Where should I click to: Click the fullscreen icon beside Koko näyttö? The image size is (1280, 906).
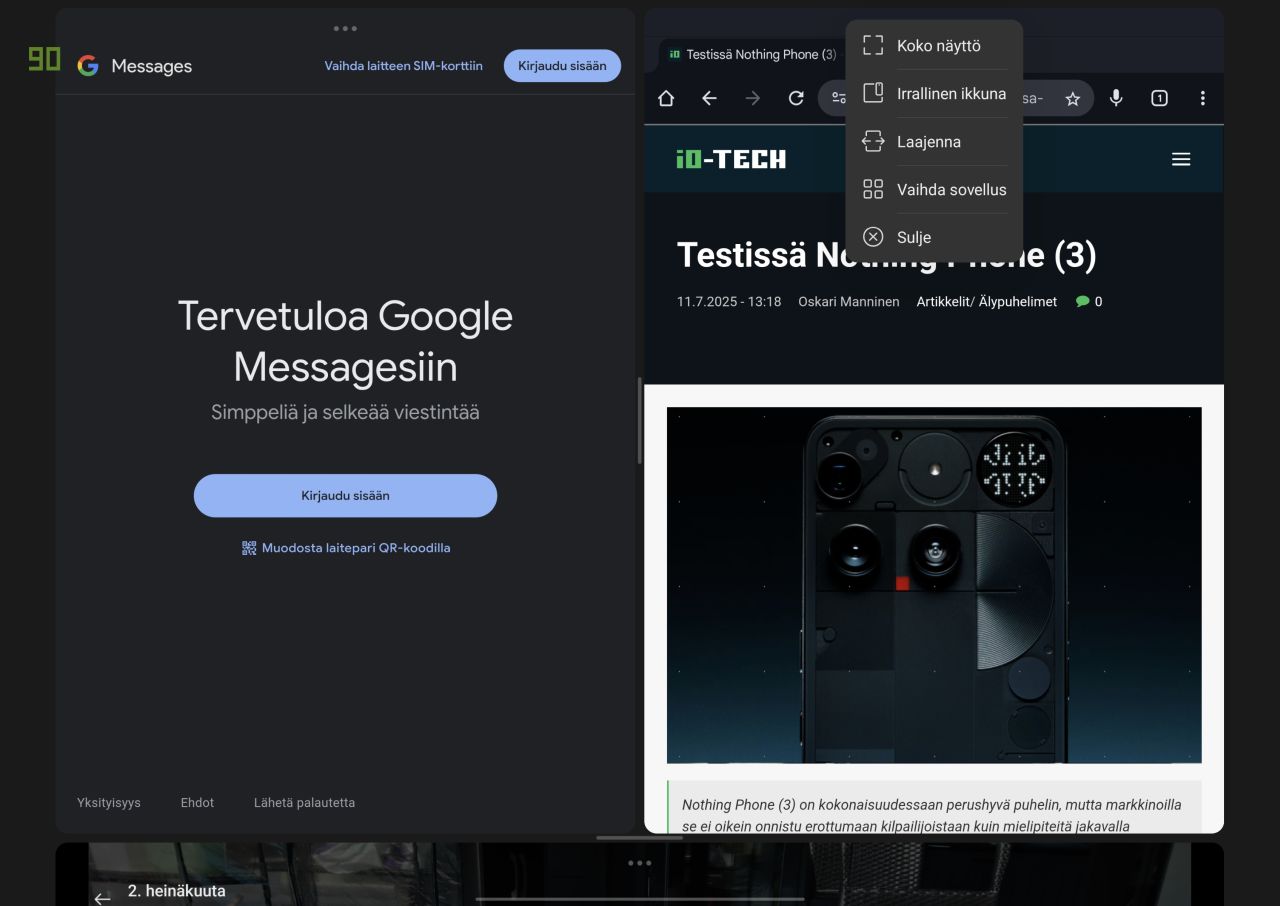(x=873, y=45)
